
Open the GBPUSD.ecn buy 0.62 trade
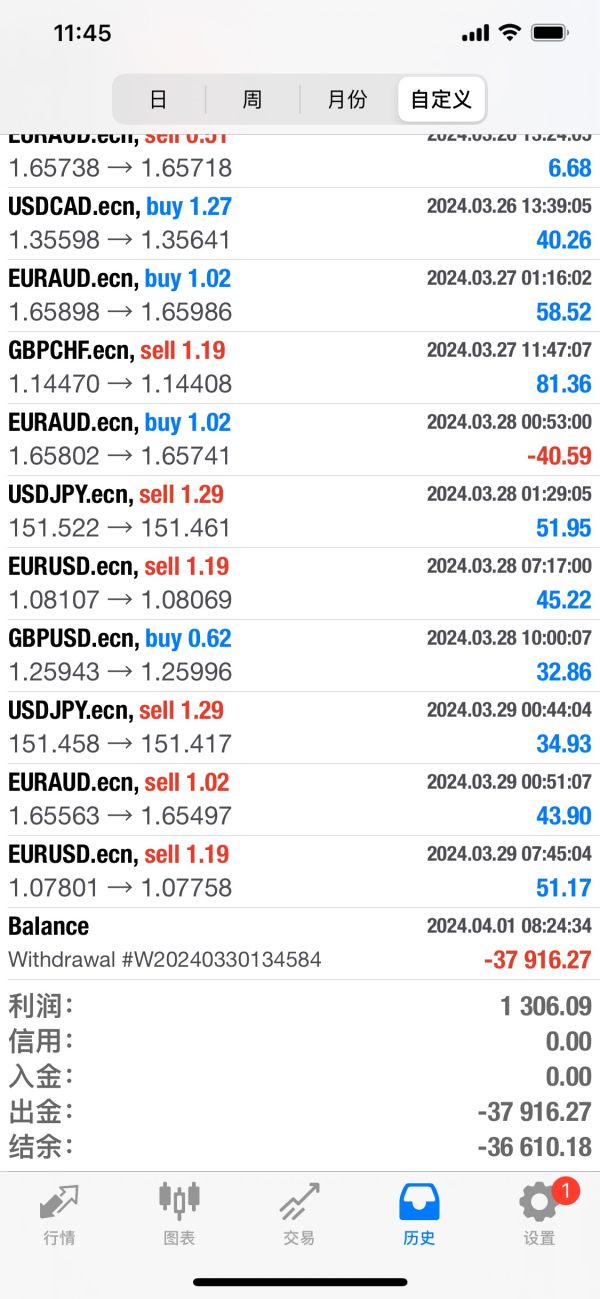tap(300, 655)
